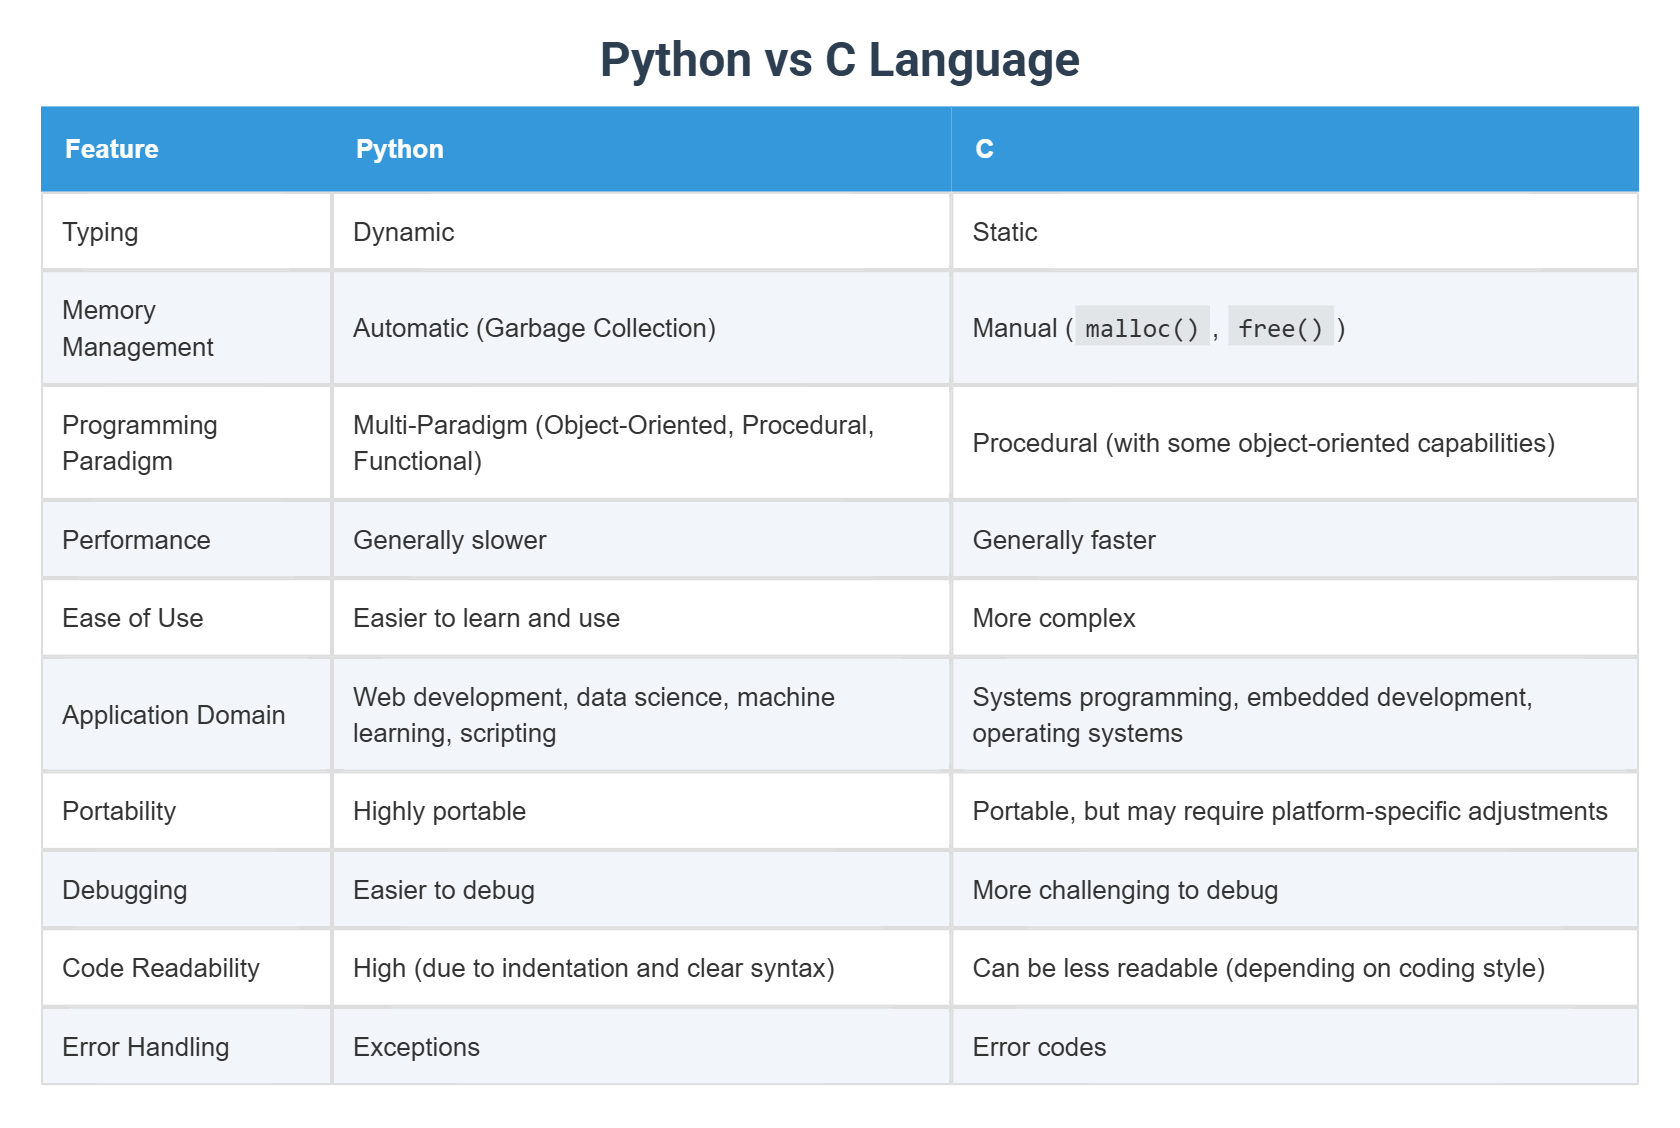Select the 'Error Handling' cell
1680x1128 pixels.
tap(186, 1047)
